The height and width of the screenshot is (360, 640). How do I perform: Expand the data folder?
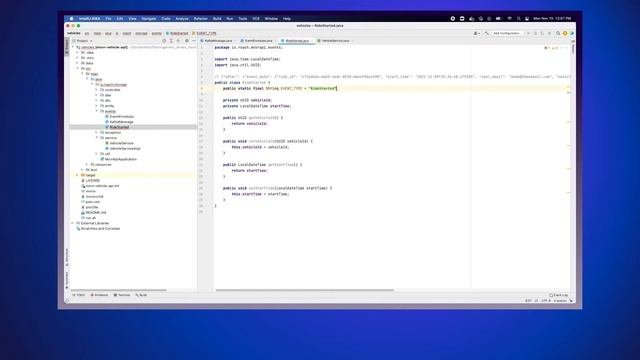[78, 63]
